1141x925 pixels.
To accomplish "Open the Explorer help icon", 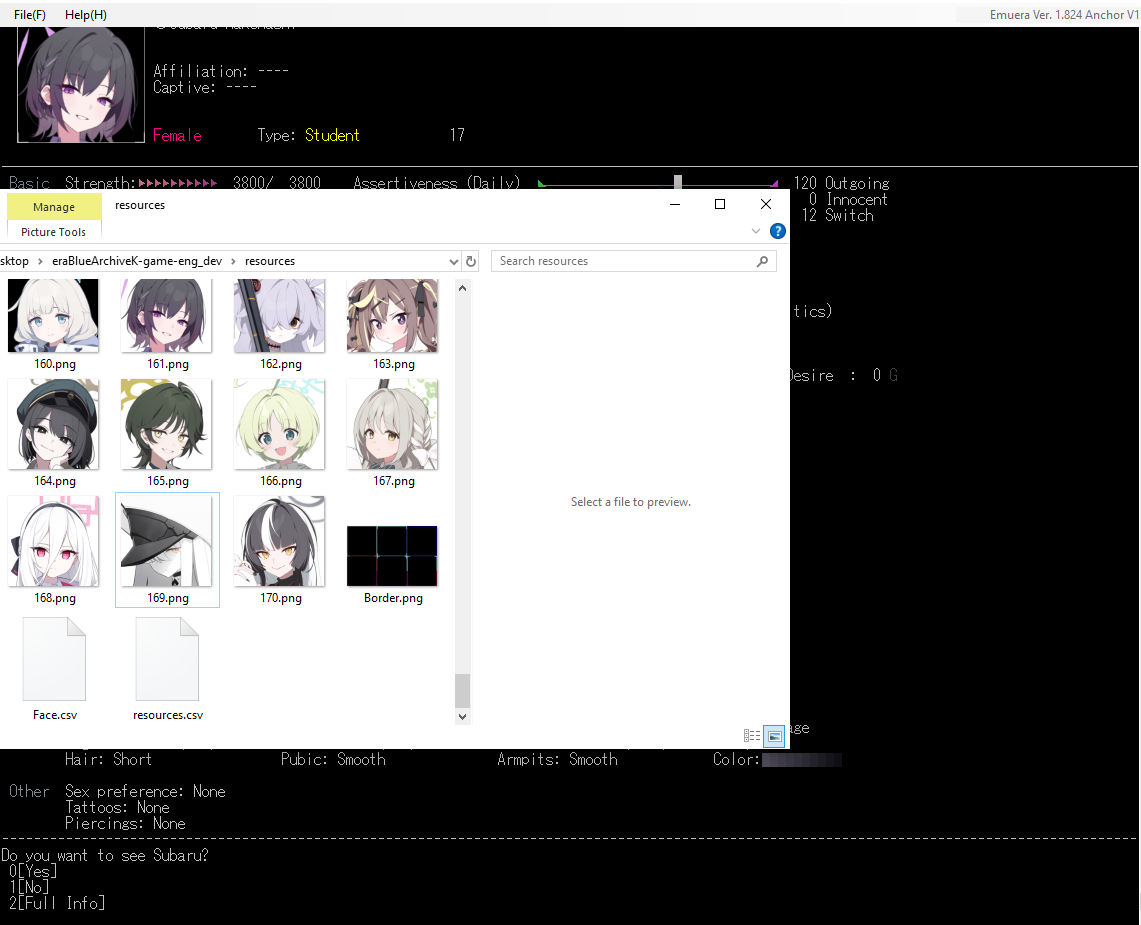I will tap(778, 231).
